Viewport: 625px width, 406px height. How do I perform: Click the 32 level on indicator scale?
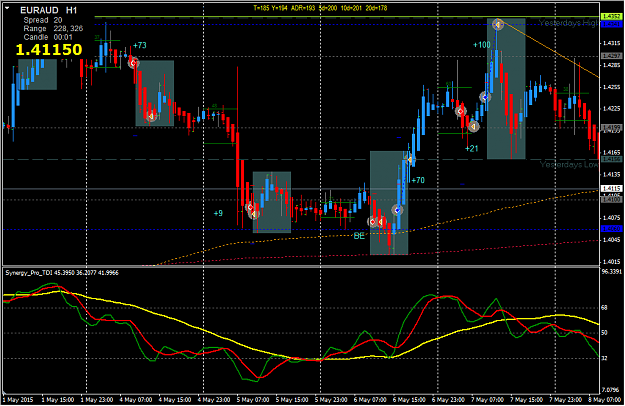point(604,359)
